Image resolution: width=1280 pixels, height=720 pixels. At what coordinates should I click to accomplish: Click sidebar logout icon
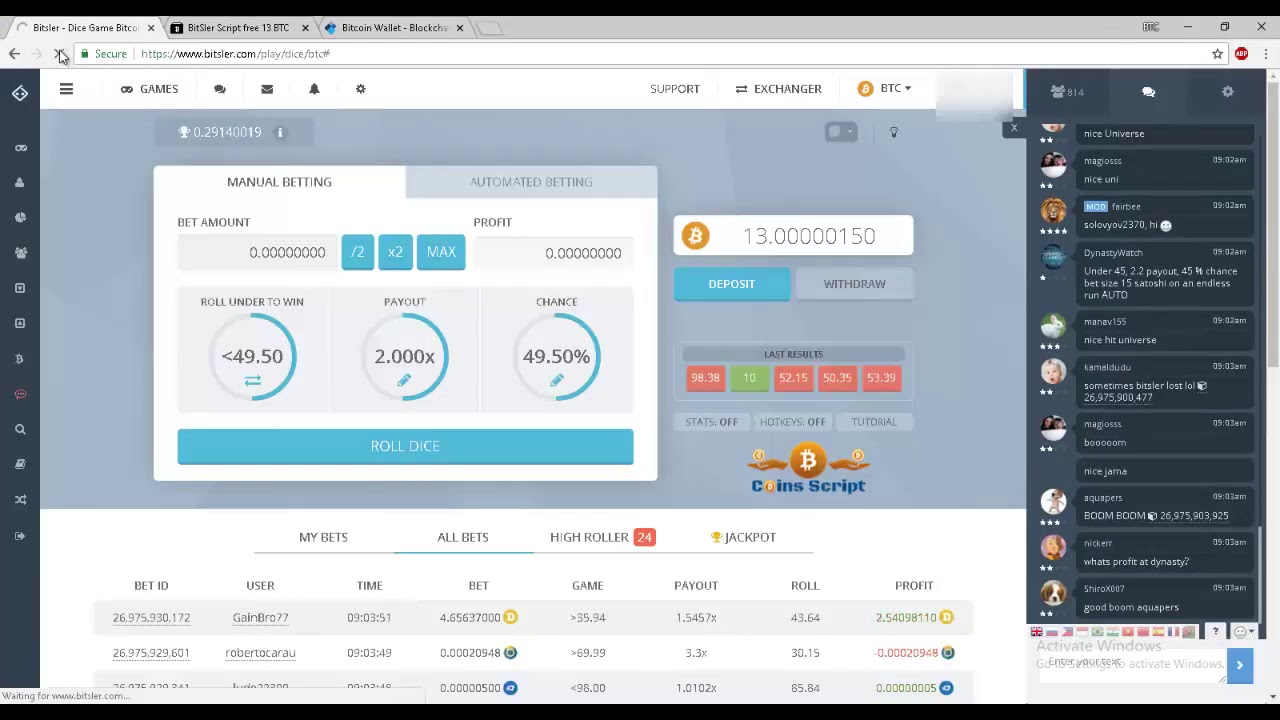point(20,536)
